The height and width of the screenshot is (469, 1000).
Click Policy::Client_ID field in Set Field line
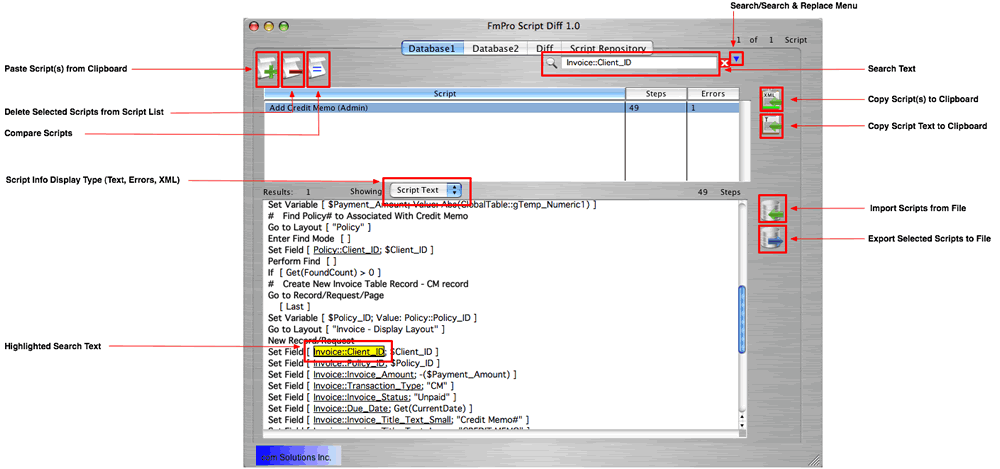click(349, 250)
